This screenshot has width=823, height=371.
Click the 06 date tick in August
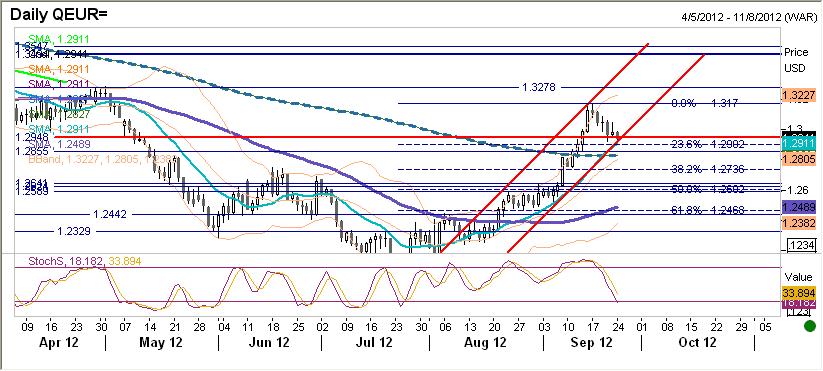[x=445, y=326]
